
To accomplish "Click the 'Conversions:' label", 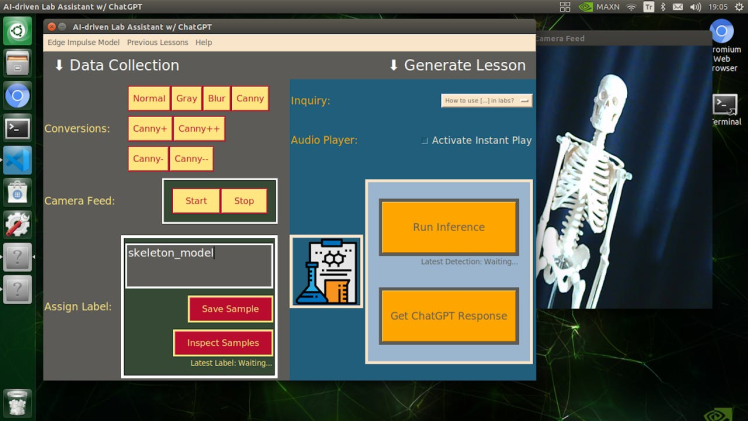I will pos(77,129).
